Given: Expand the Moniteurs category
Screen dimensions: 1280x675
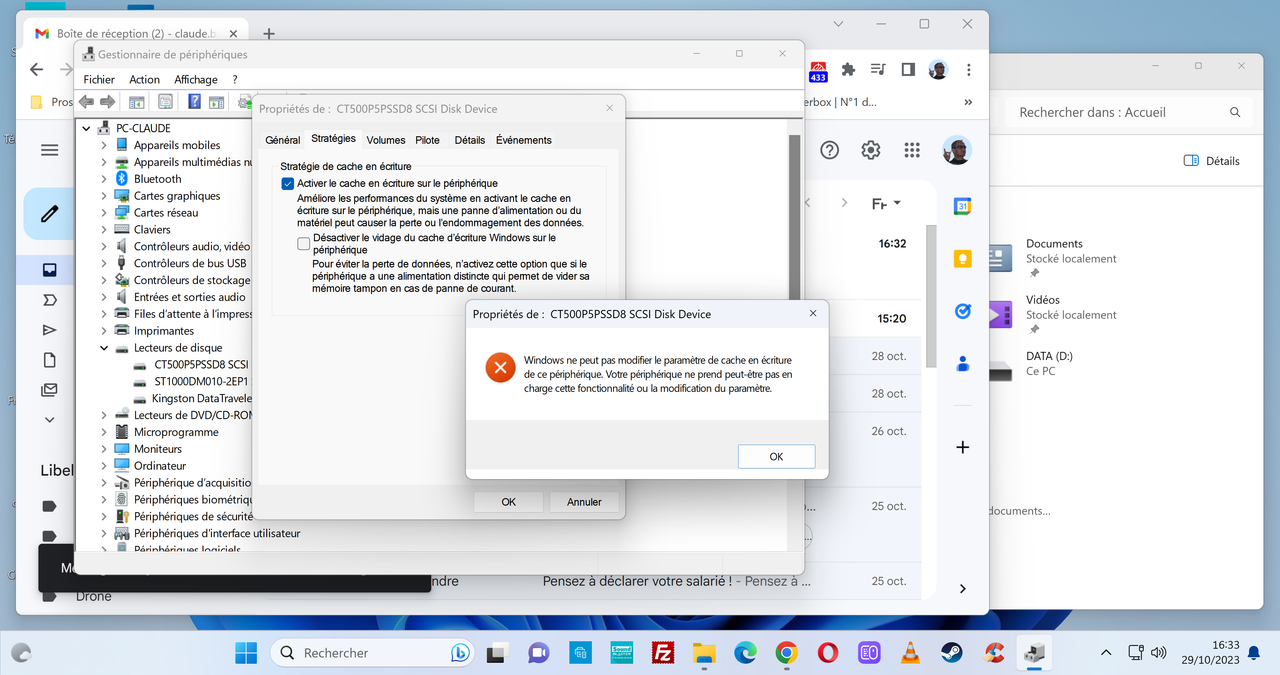Looking at the screenshot, I should pyautogui.click(x=104, y=449).
